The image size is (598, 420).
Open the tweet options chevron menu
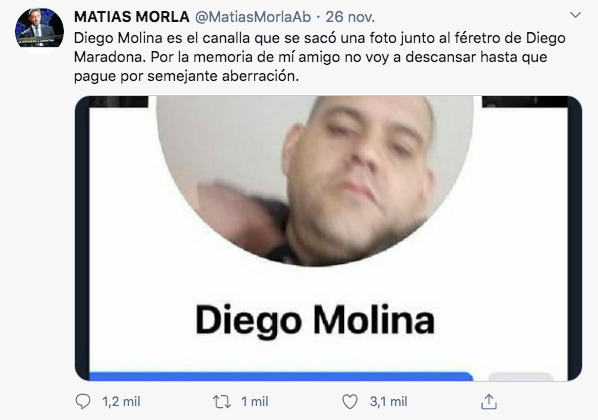(575, 15)
